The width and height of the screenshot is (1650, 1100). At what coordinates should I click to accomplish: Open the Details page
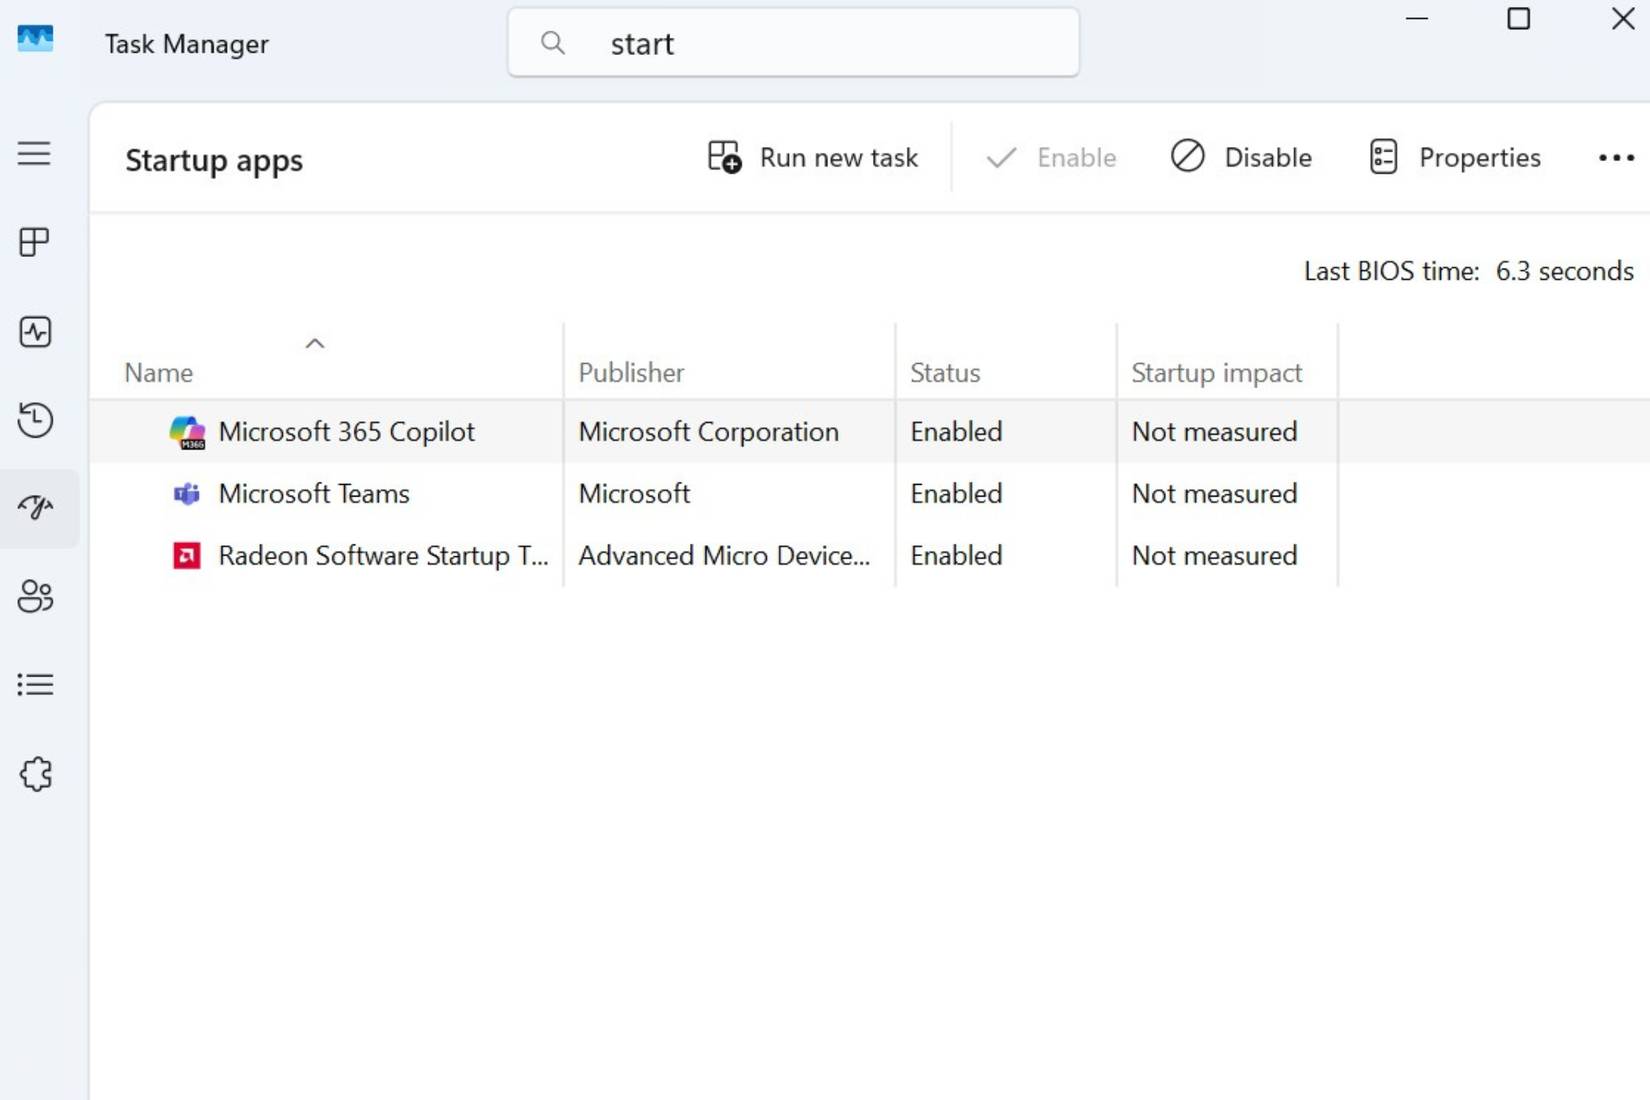pyautogui.click(x=35, y=684)
